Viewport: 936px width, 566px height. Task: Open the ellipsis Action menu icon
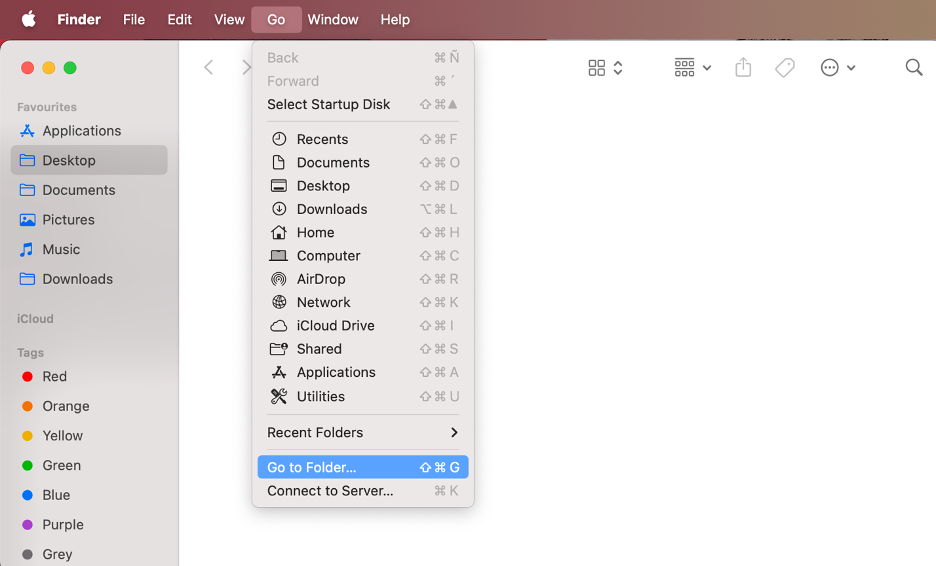point(829,67)
